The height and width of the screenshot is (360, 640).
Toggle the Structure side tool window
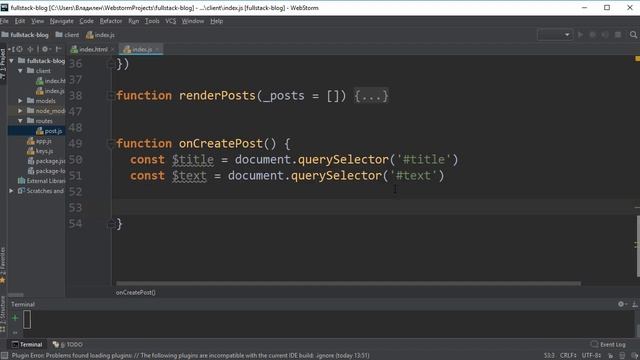click(x=3, y=313)
